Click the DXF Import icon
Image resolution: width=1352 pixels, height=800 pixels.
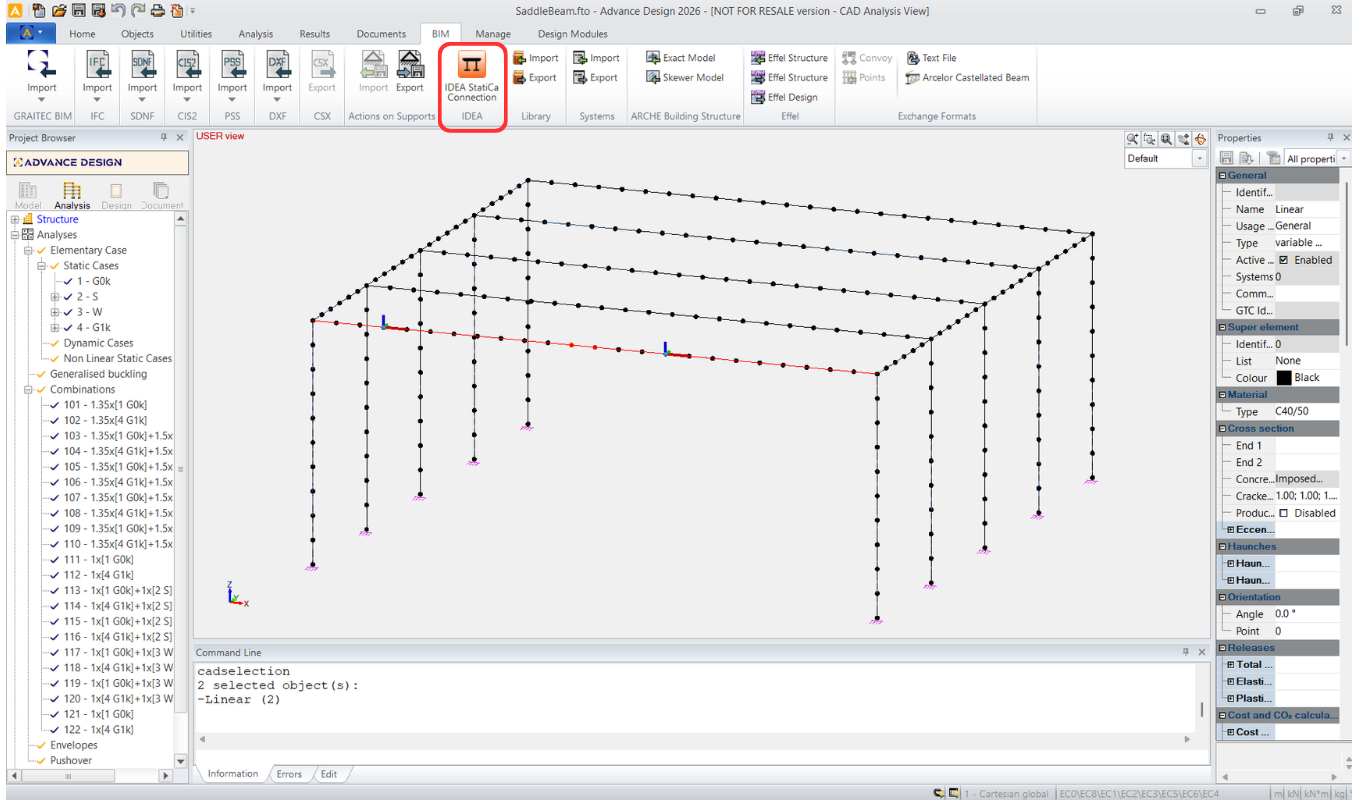[277, 64]
